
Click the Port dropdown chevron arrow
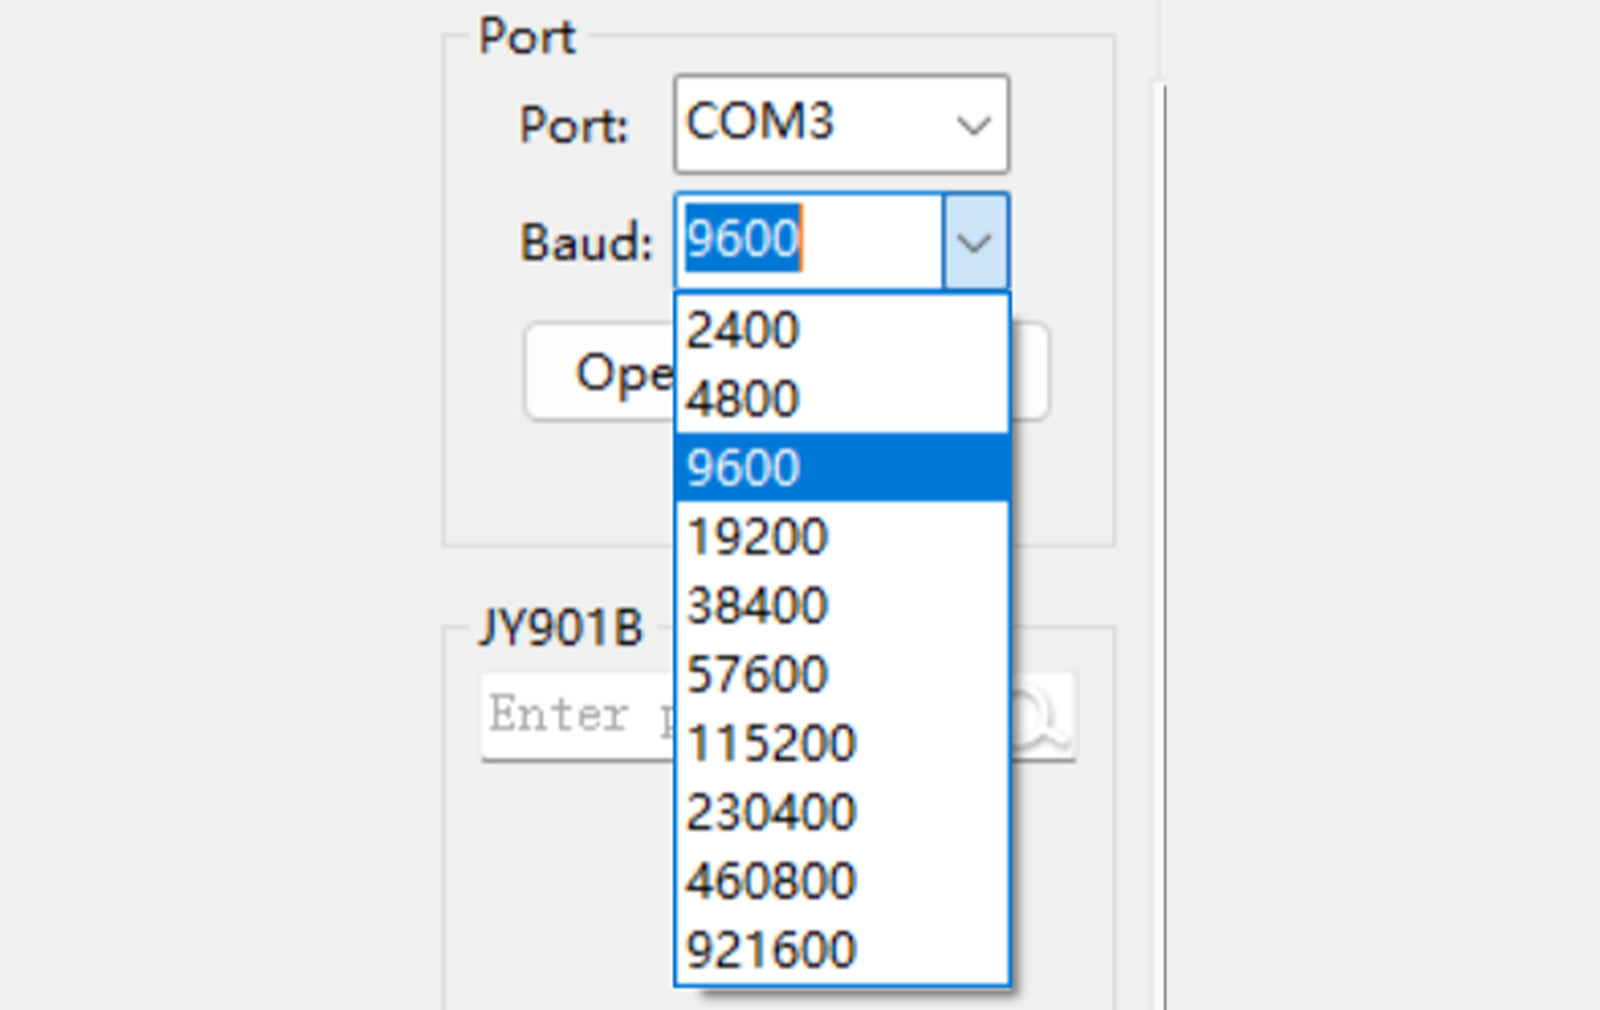click(x=973, y=125)
